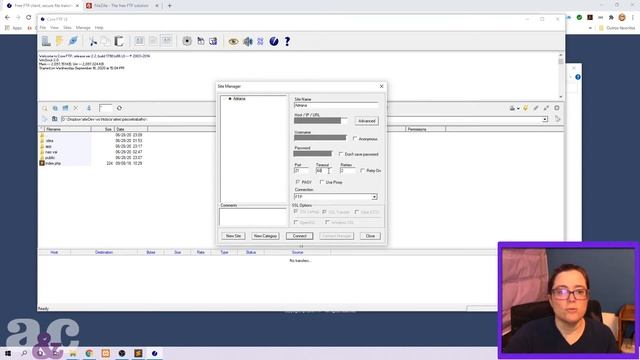Click the view file icon after Paste
This screenshot has height=360, width=640.
tap(139, 41)
